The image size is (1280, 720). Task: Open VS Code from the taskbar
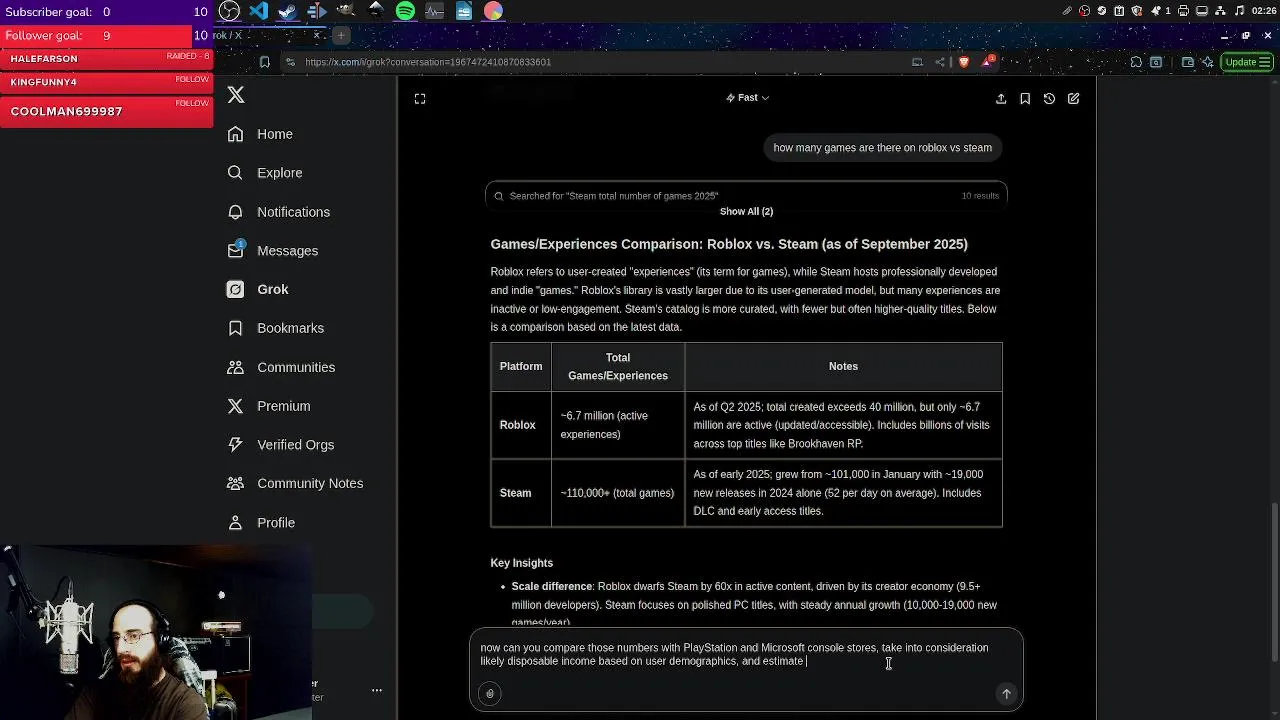(259, 11)
